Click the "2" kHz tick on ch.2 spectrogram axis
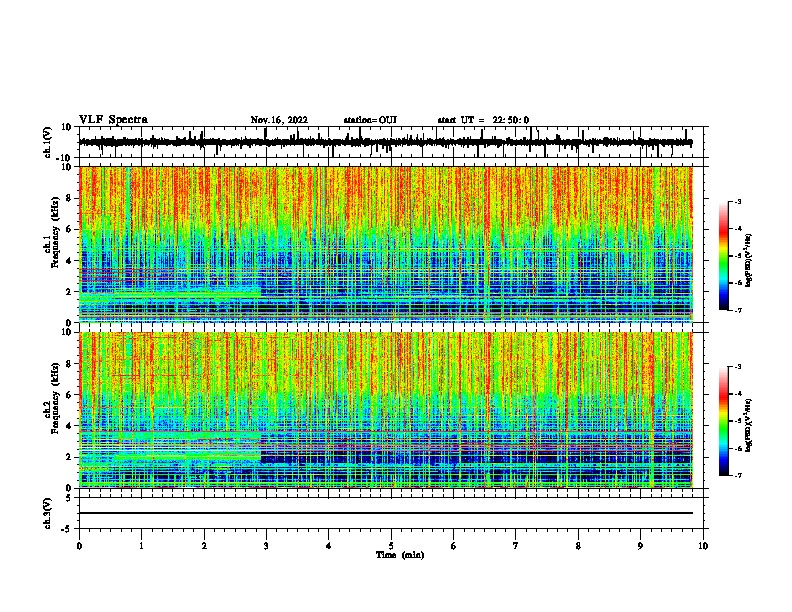The height and width of the screenshot is (612, 792). tap(69, 457)
